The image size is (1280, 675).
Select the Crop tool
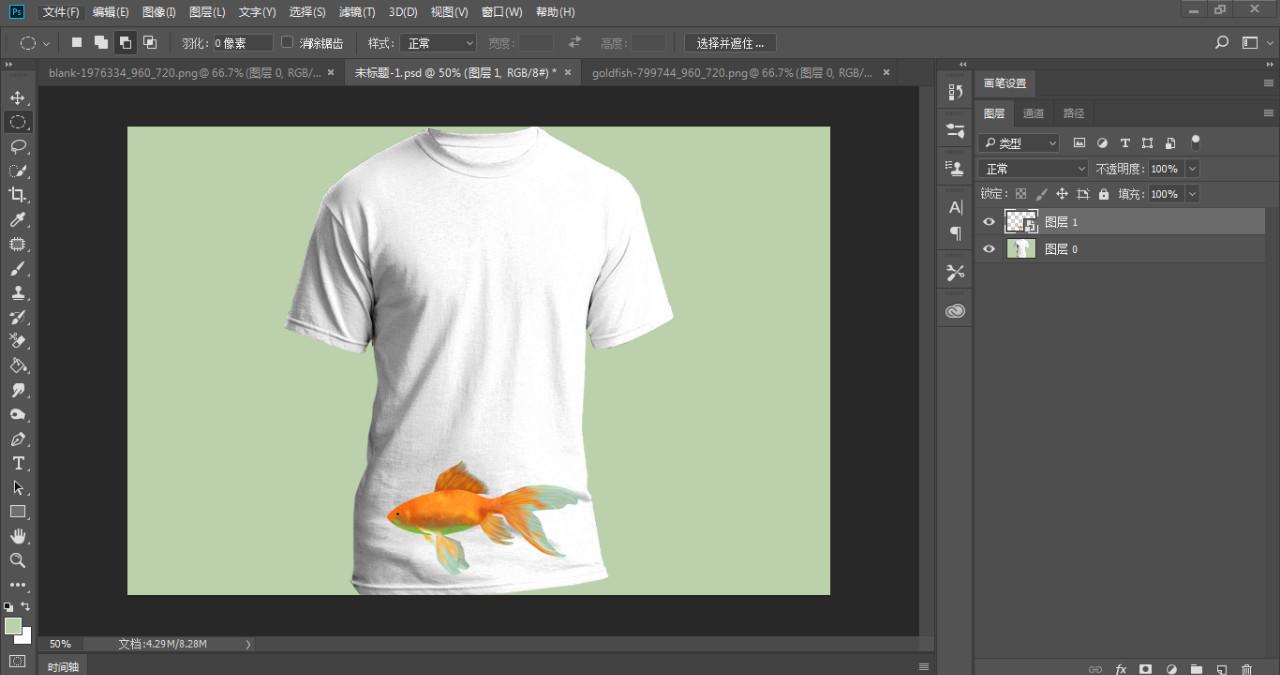(x=17, y=195)
